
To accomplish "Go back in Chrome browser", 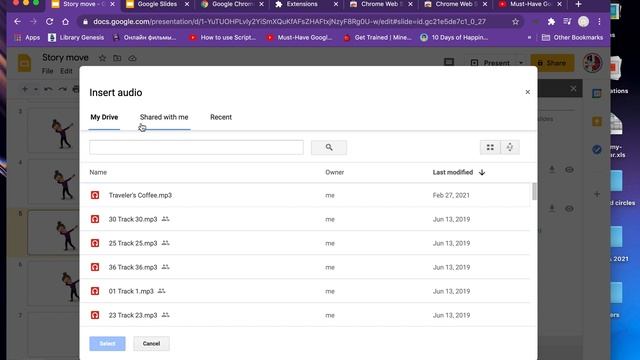I will [17, 21].
